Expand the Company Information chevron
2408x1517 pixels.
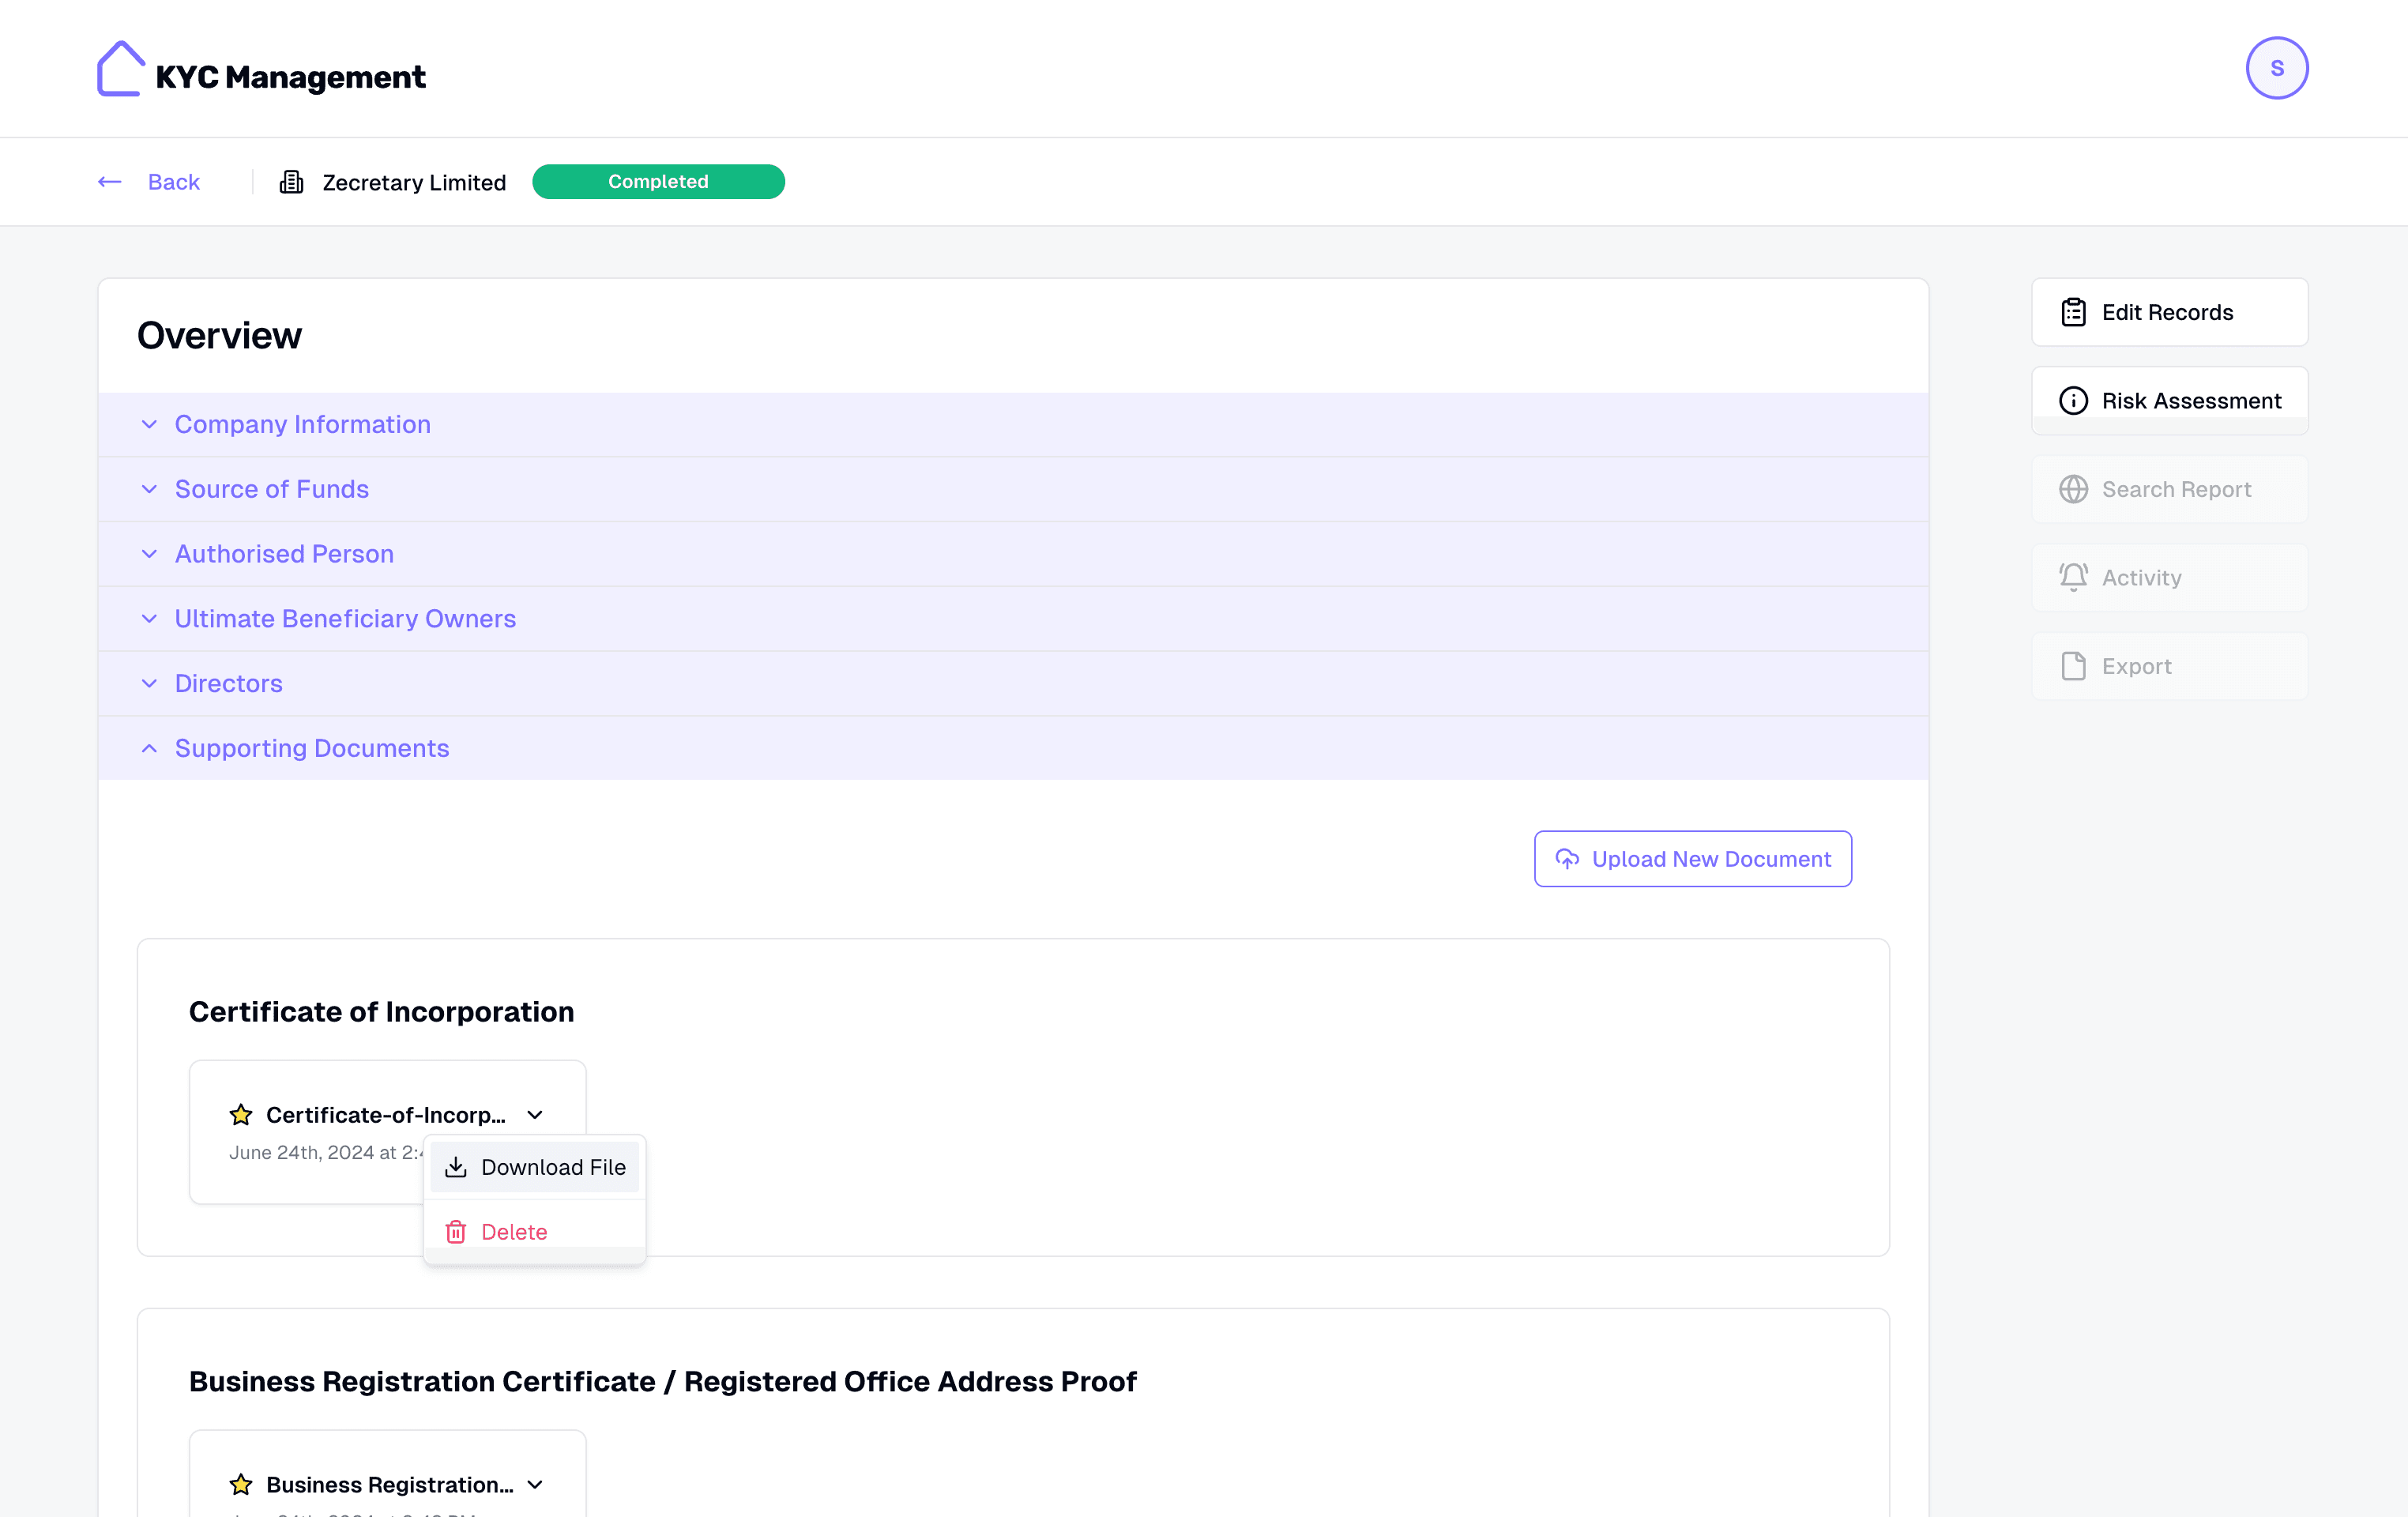tap(149, 425)
